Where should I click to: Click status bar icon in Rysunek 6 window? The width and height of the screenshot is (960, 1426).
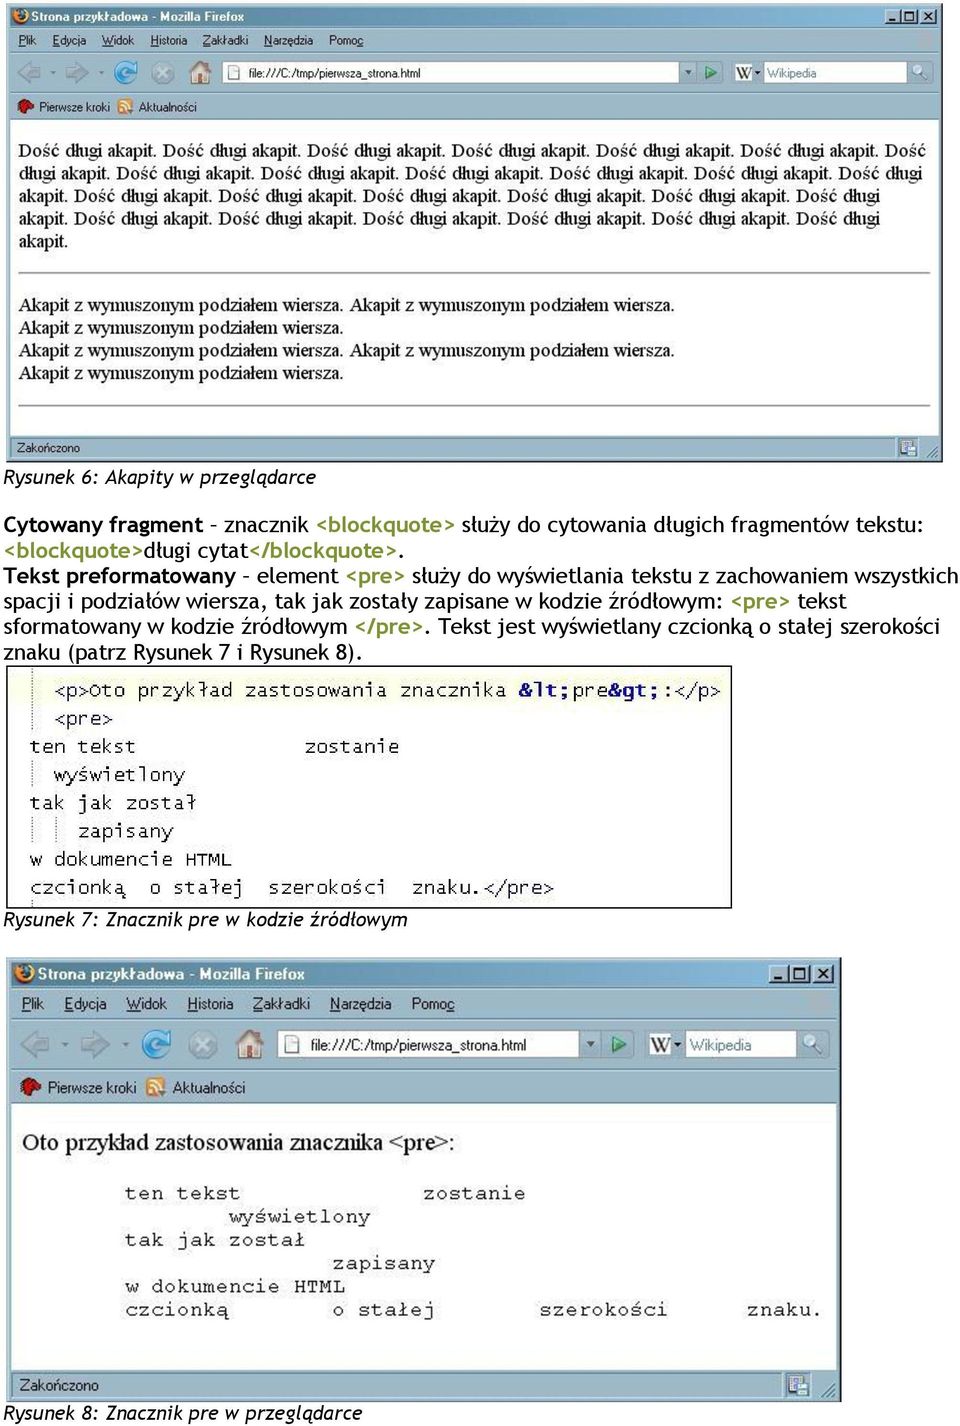pyautogui.click(x=908, y=448)
